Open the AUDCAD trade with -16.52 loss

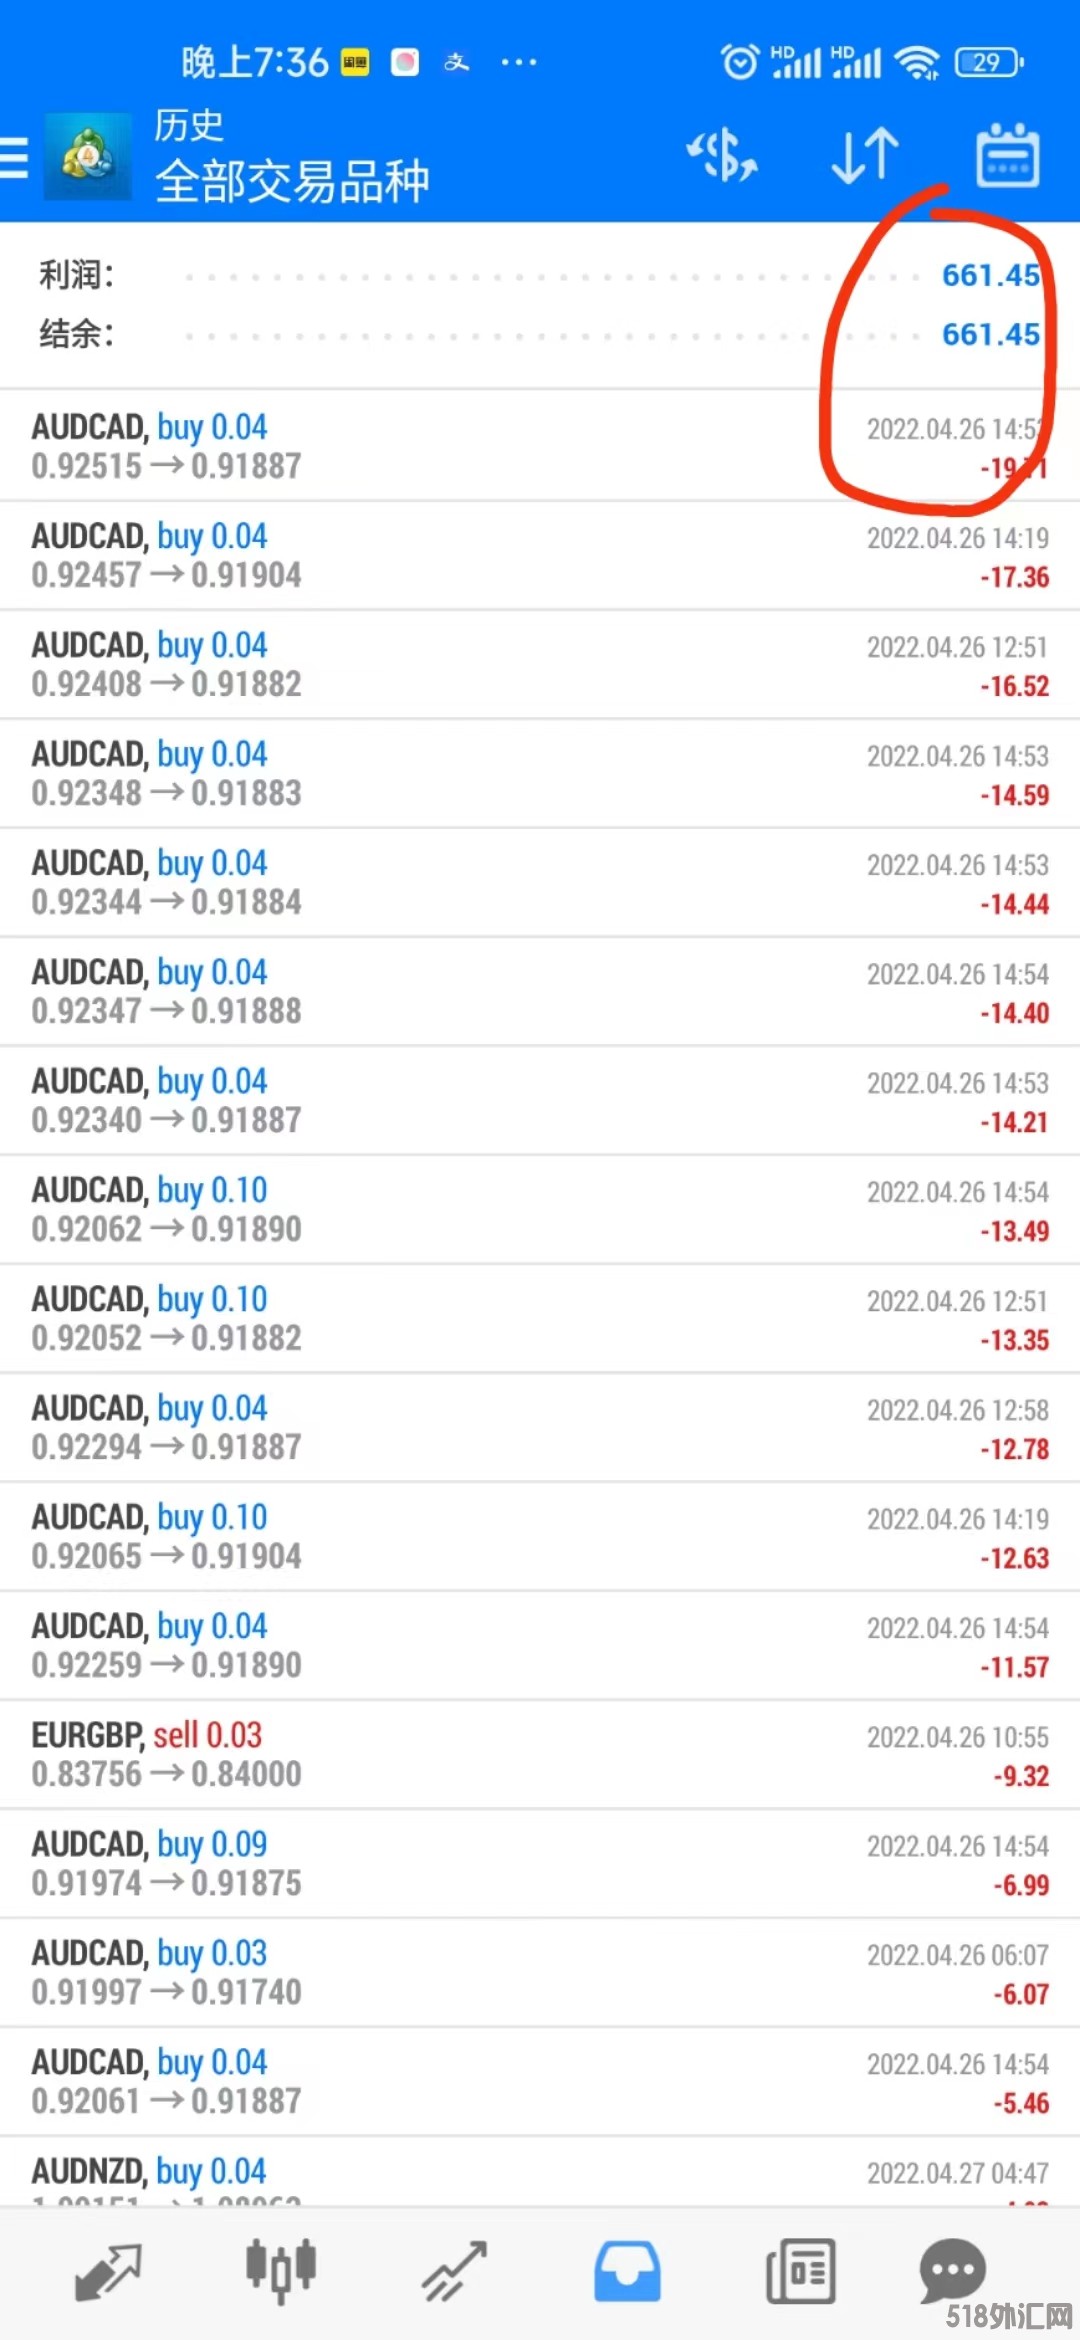[540, 665]
